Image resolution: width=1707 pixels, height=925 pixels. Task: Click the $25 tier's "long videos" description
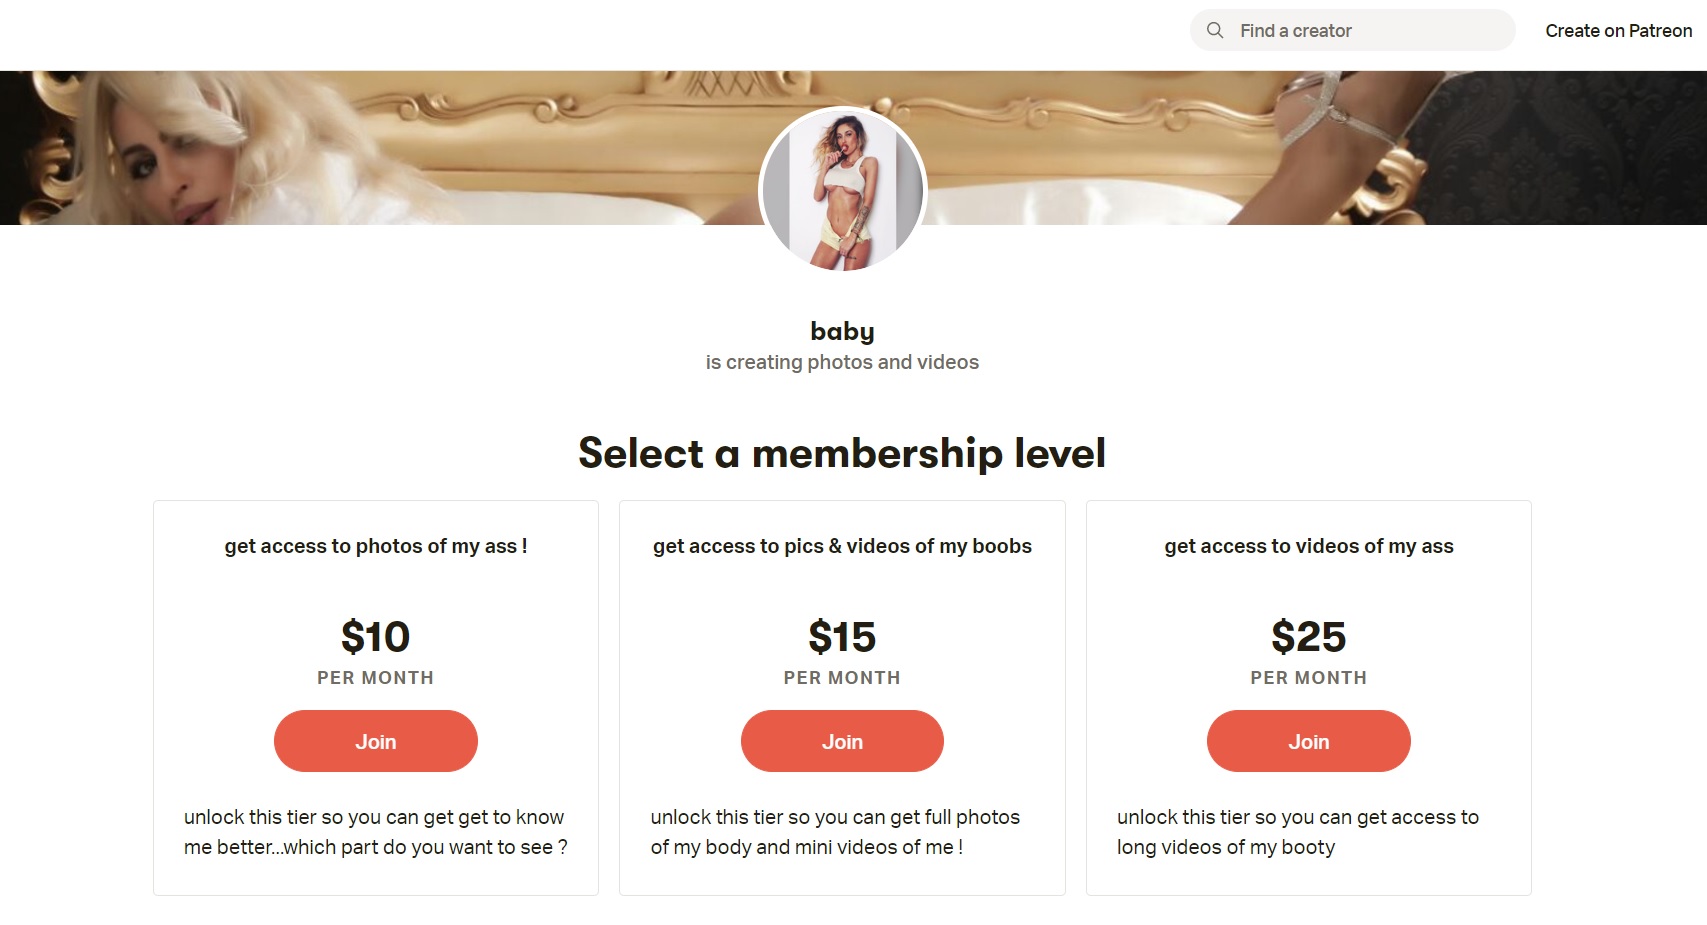1297,832
